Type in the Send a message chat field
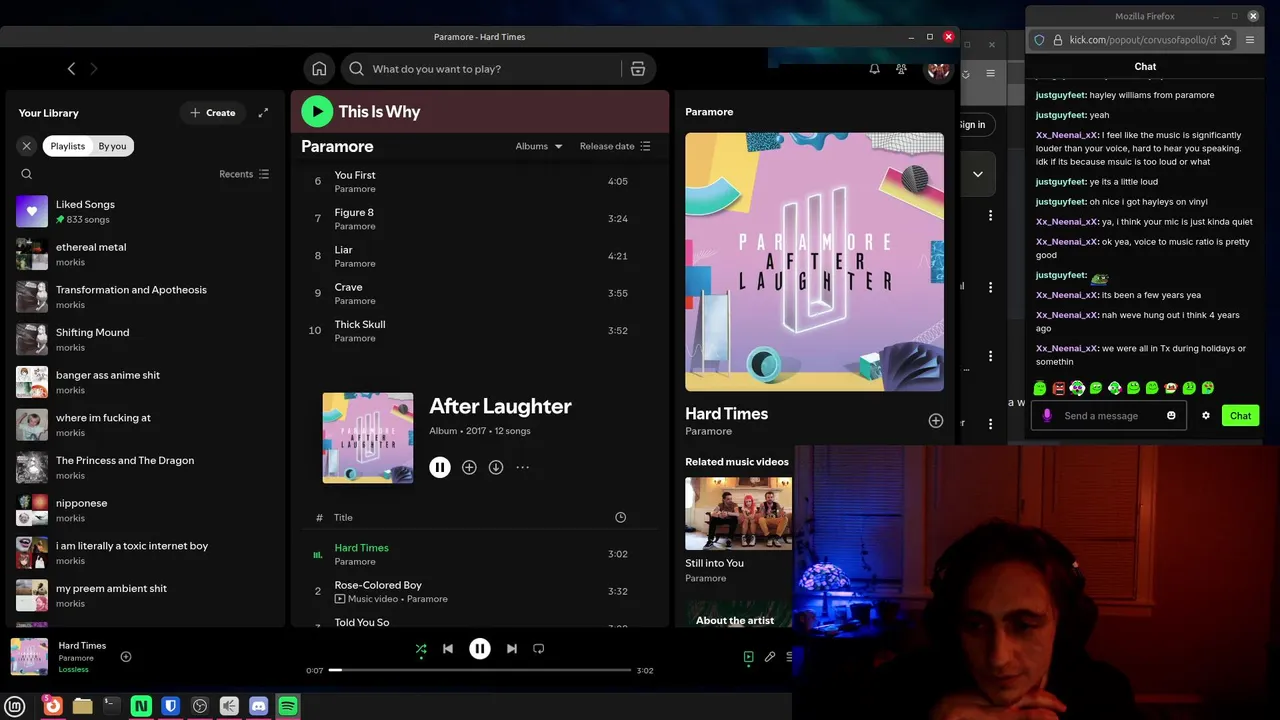The image size is (1280, 720). pyautogui.click(x=1108, y=416)
